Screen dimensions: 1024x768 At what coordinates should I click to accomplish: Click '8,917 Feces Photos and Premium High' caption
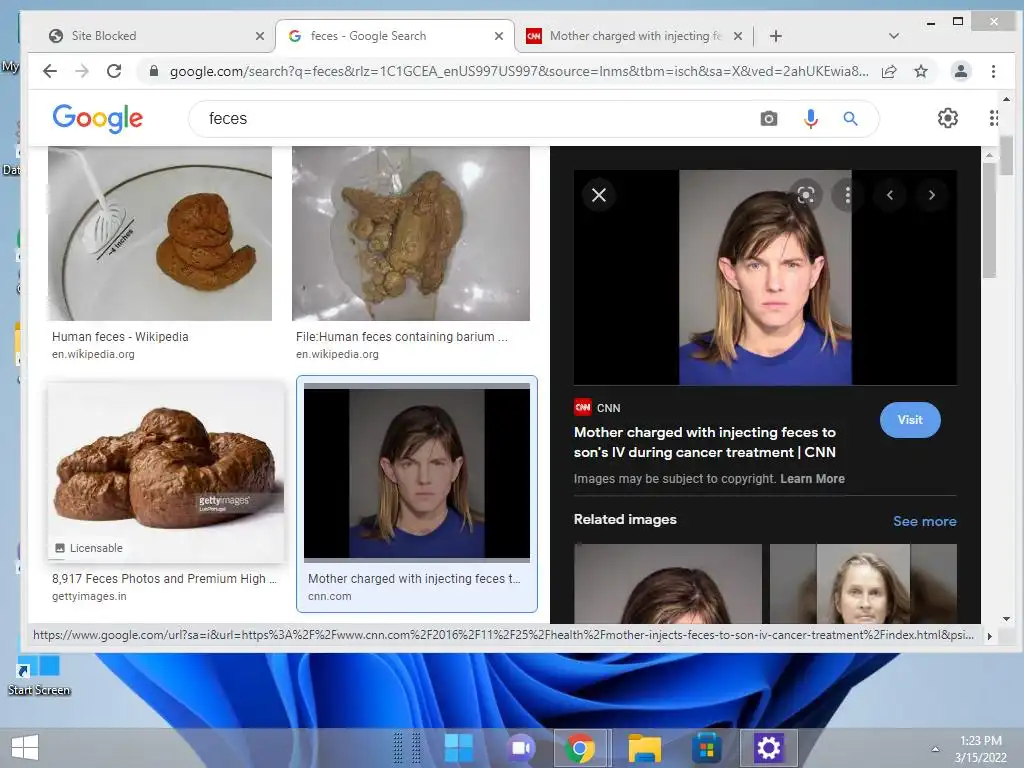(x=164, y=579)
